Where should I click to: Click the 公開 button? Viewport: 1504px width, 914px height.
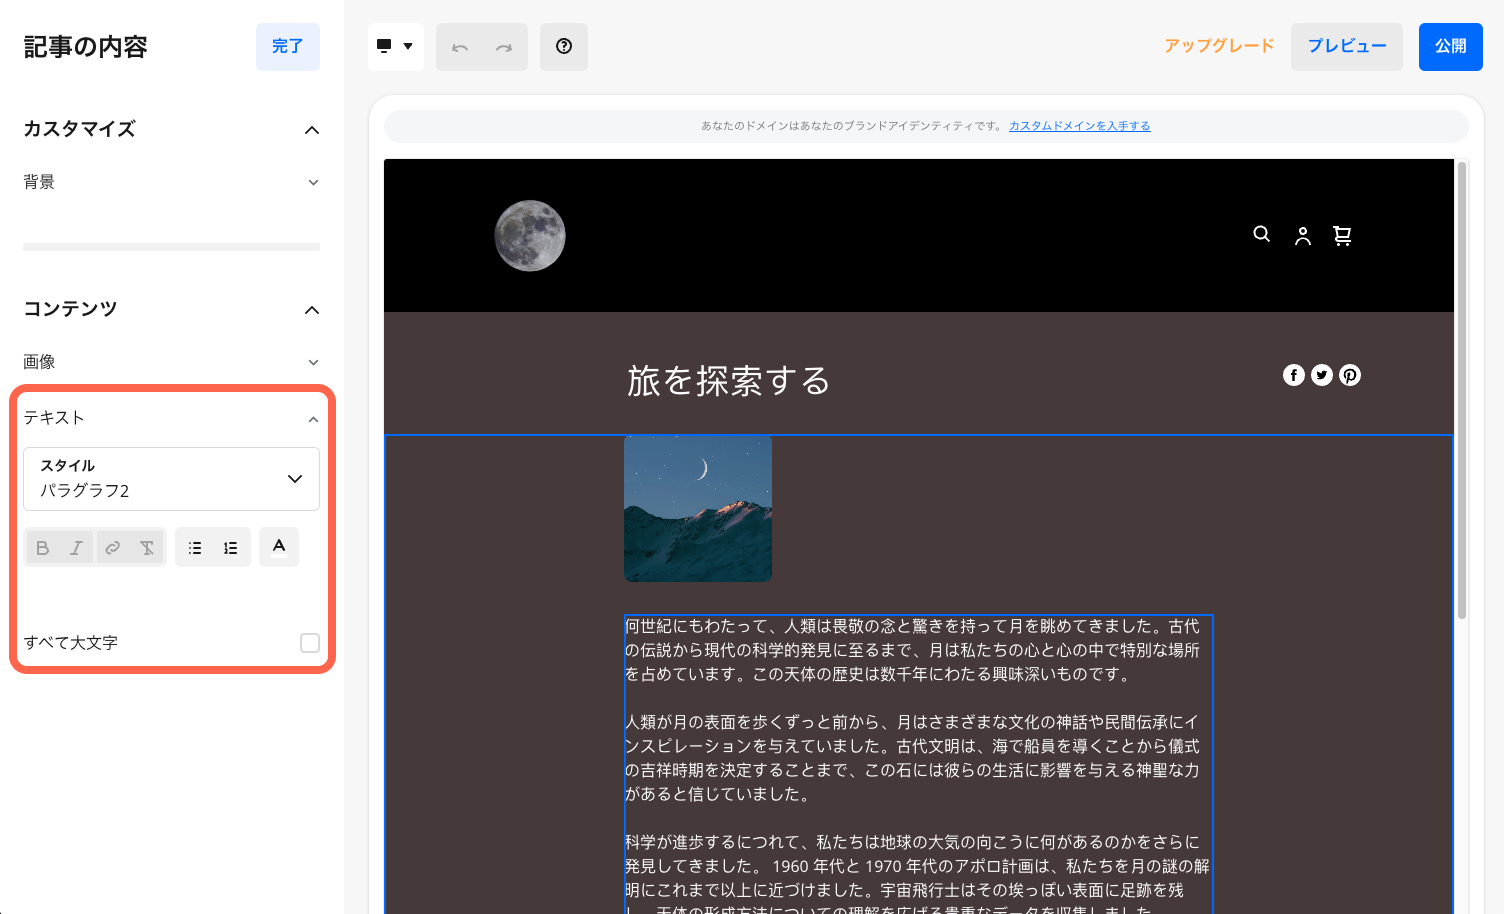[x=1451, y=47]
